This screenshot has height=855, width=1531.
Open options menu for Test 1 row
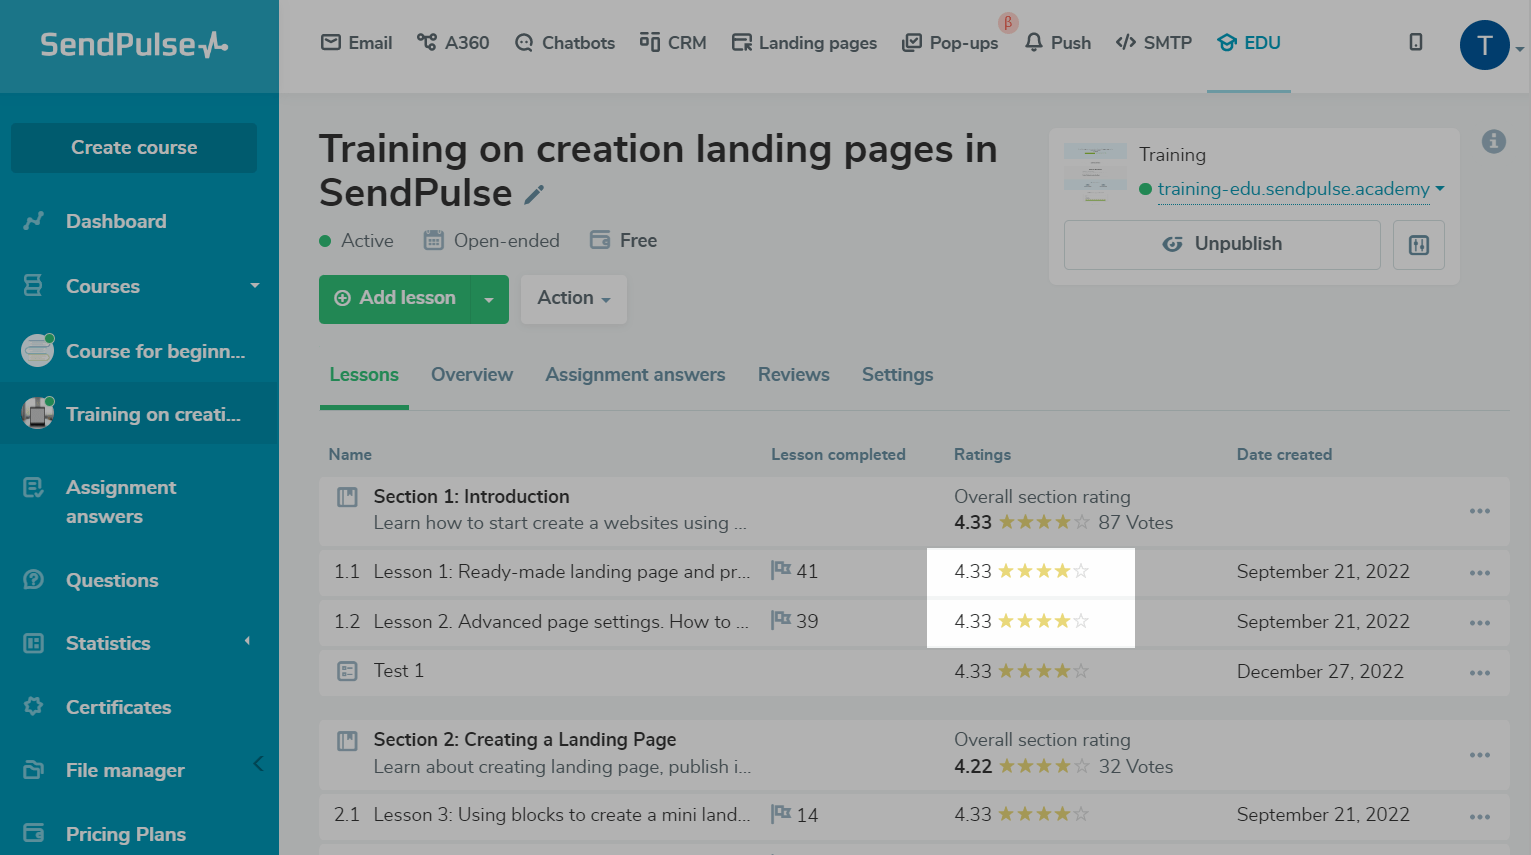(1480, 673)
